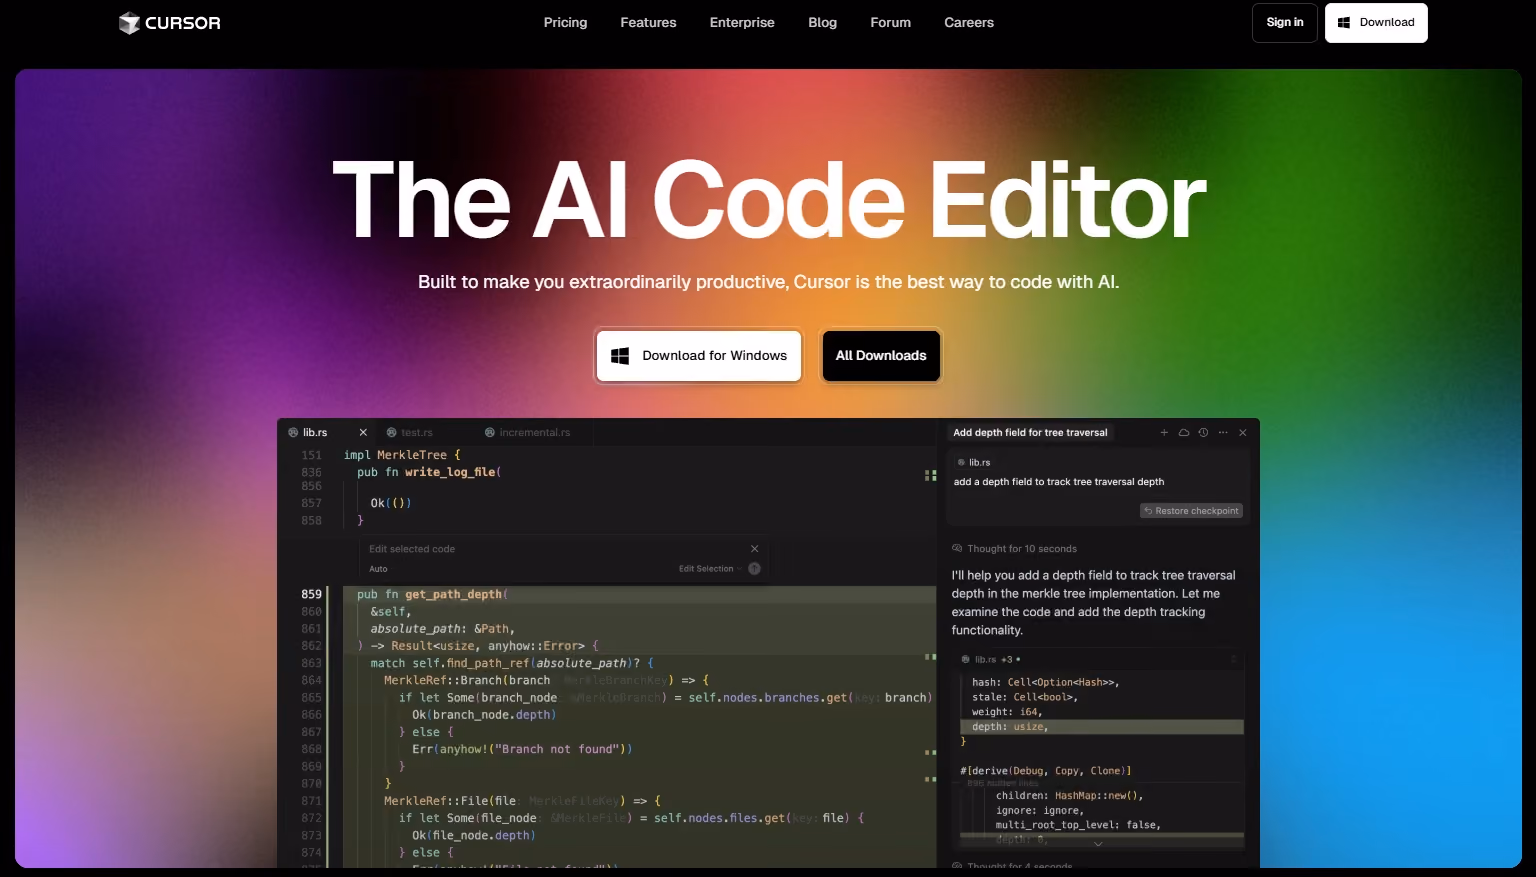Click the 'hash: Cell<Option<Hash>>,' line
Screen dimensions: 1536x877
point(1046,682)
